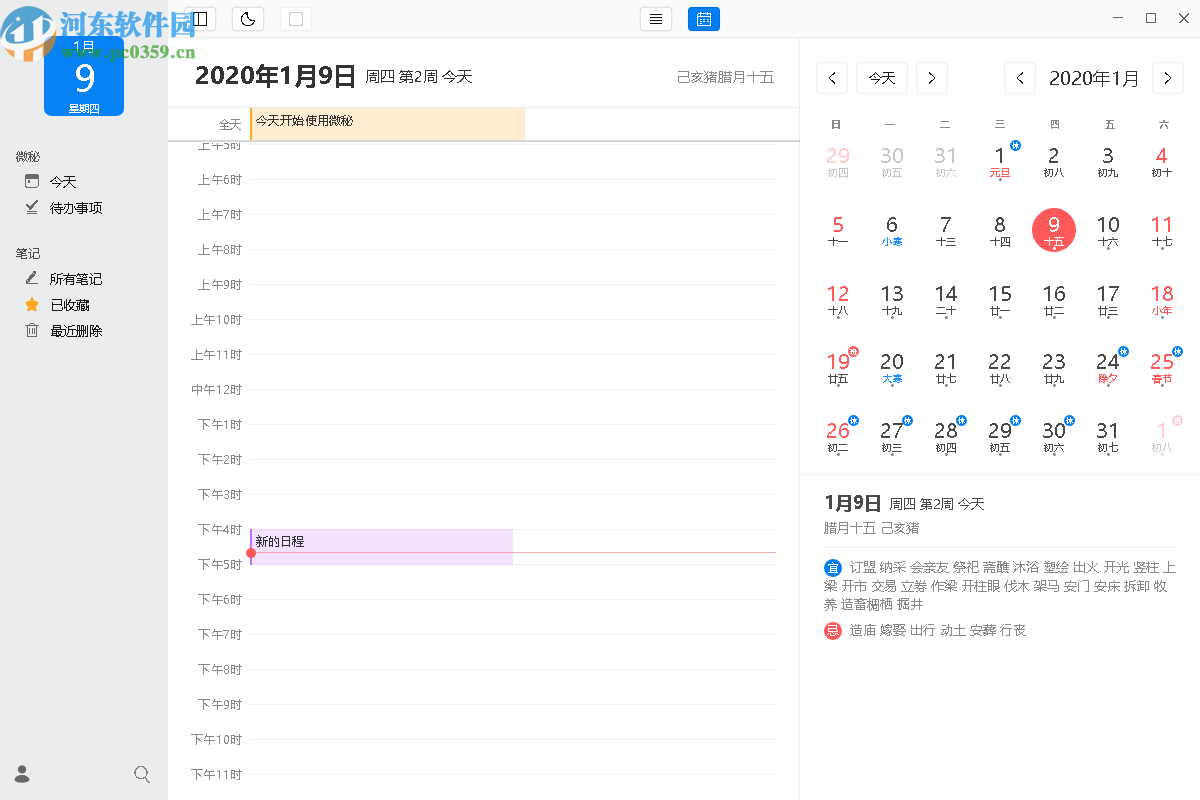Select January 15 in mini calendar

[1000, 299]
